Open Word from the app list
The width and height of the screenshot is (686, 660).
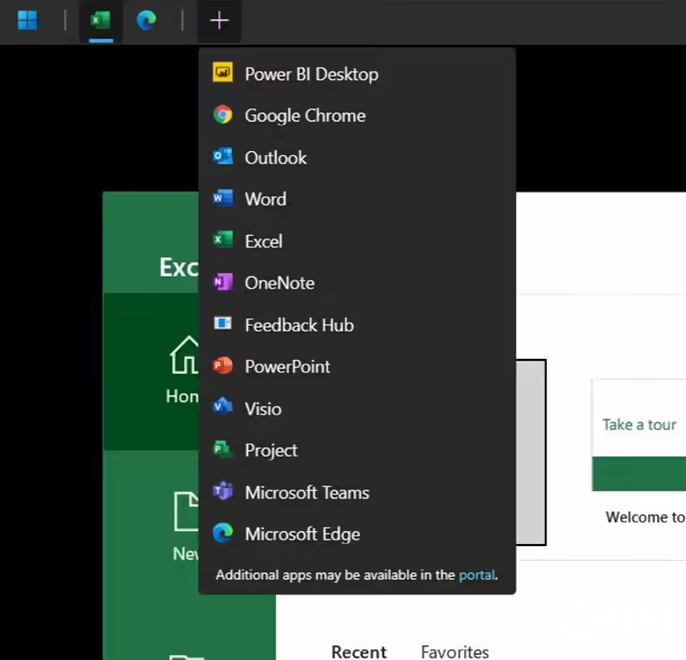pyautogui.click(x=265, y=199)
